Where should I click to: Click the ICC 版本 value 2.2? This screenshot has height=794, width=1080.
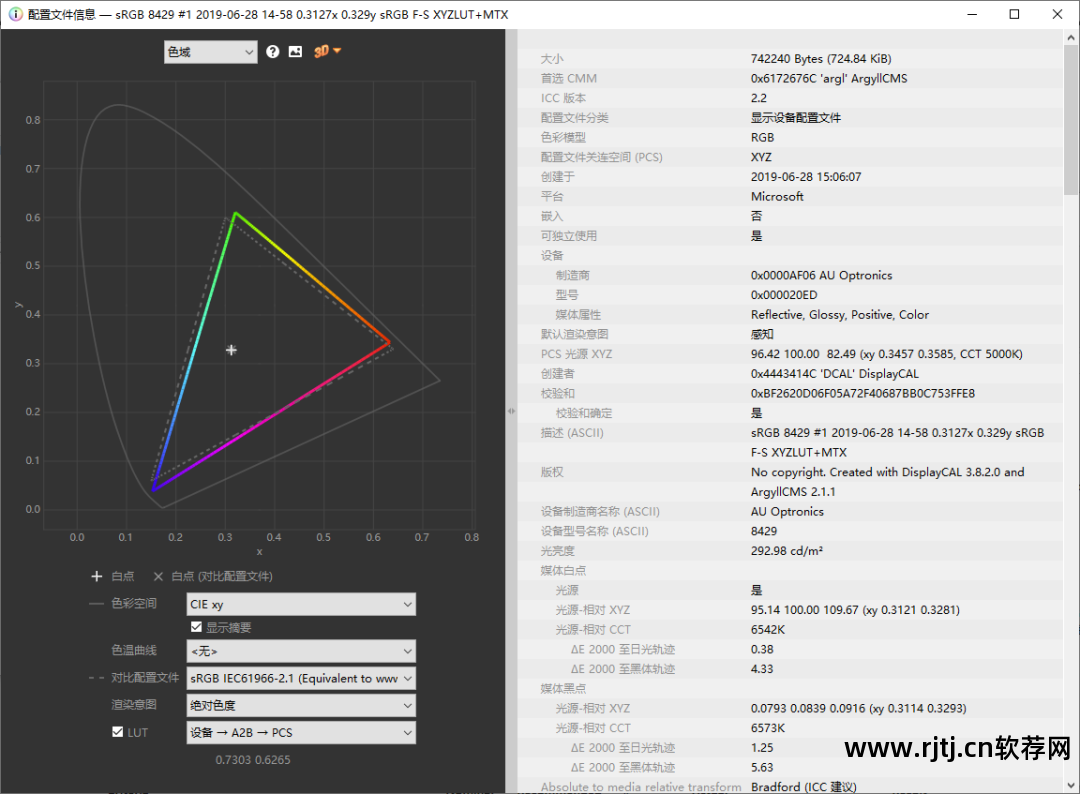(758, 98)
